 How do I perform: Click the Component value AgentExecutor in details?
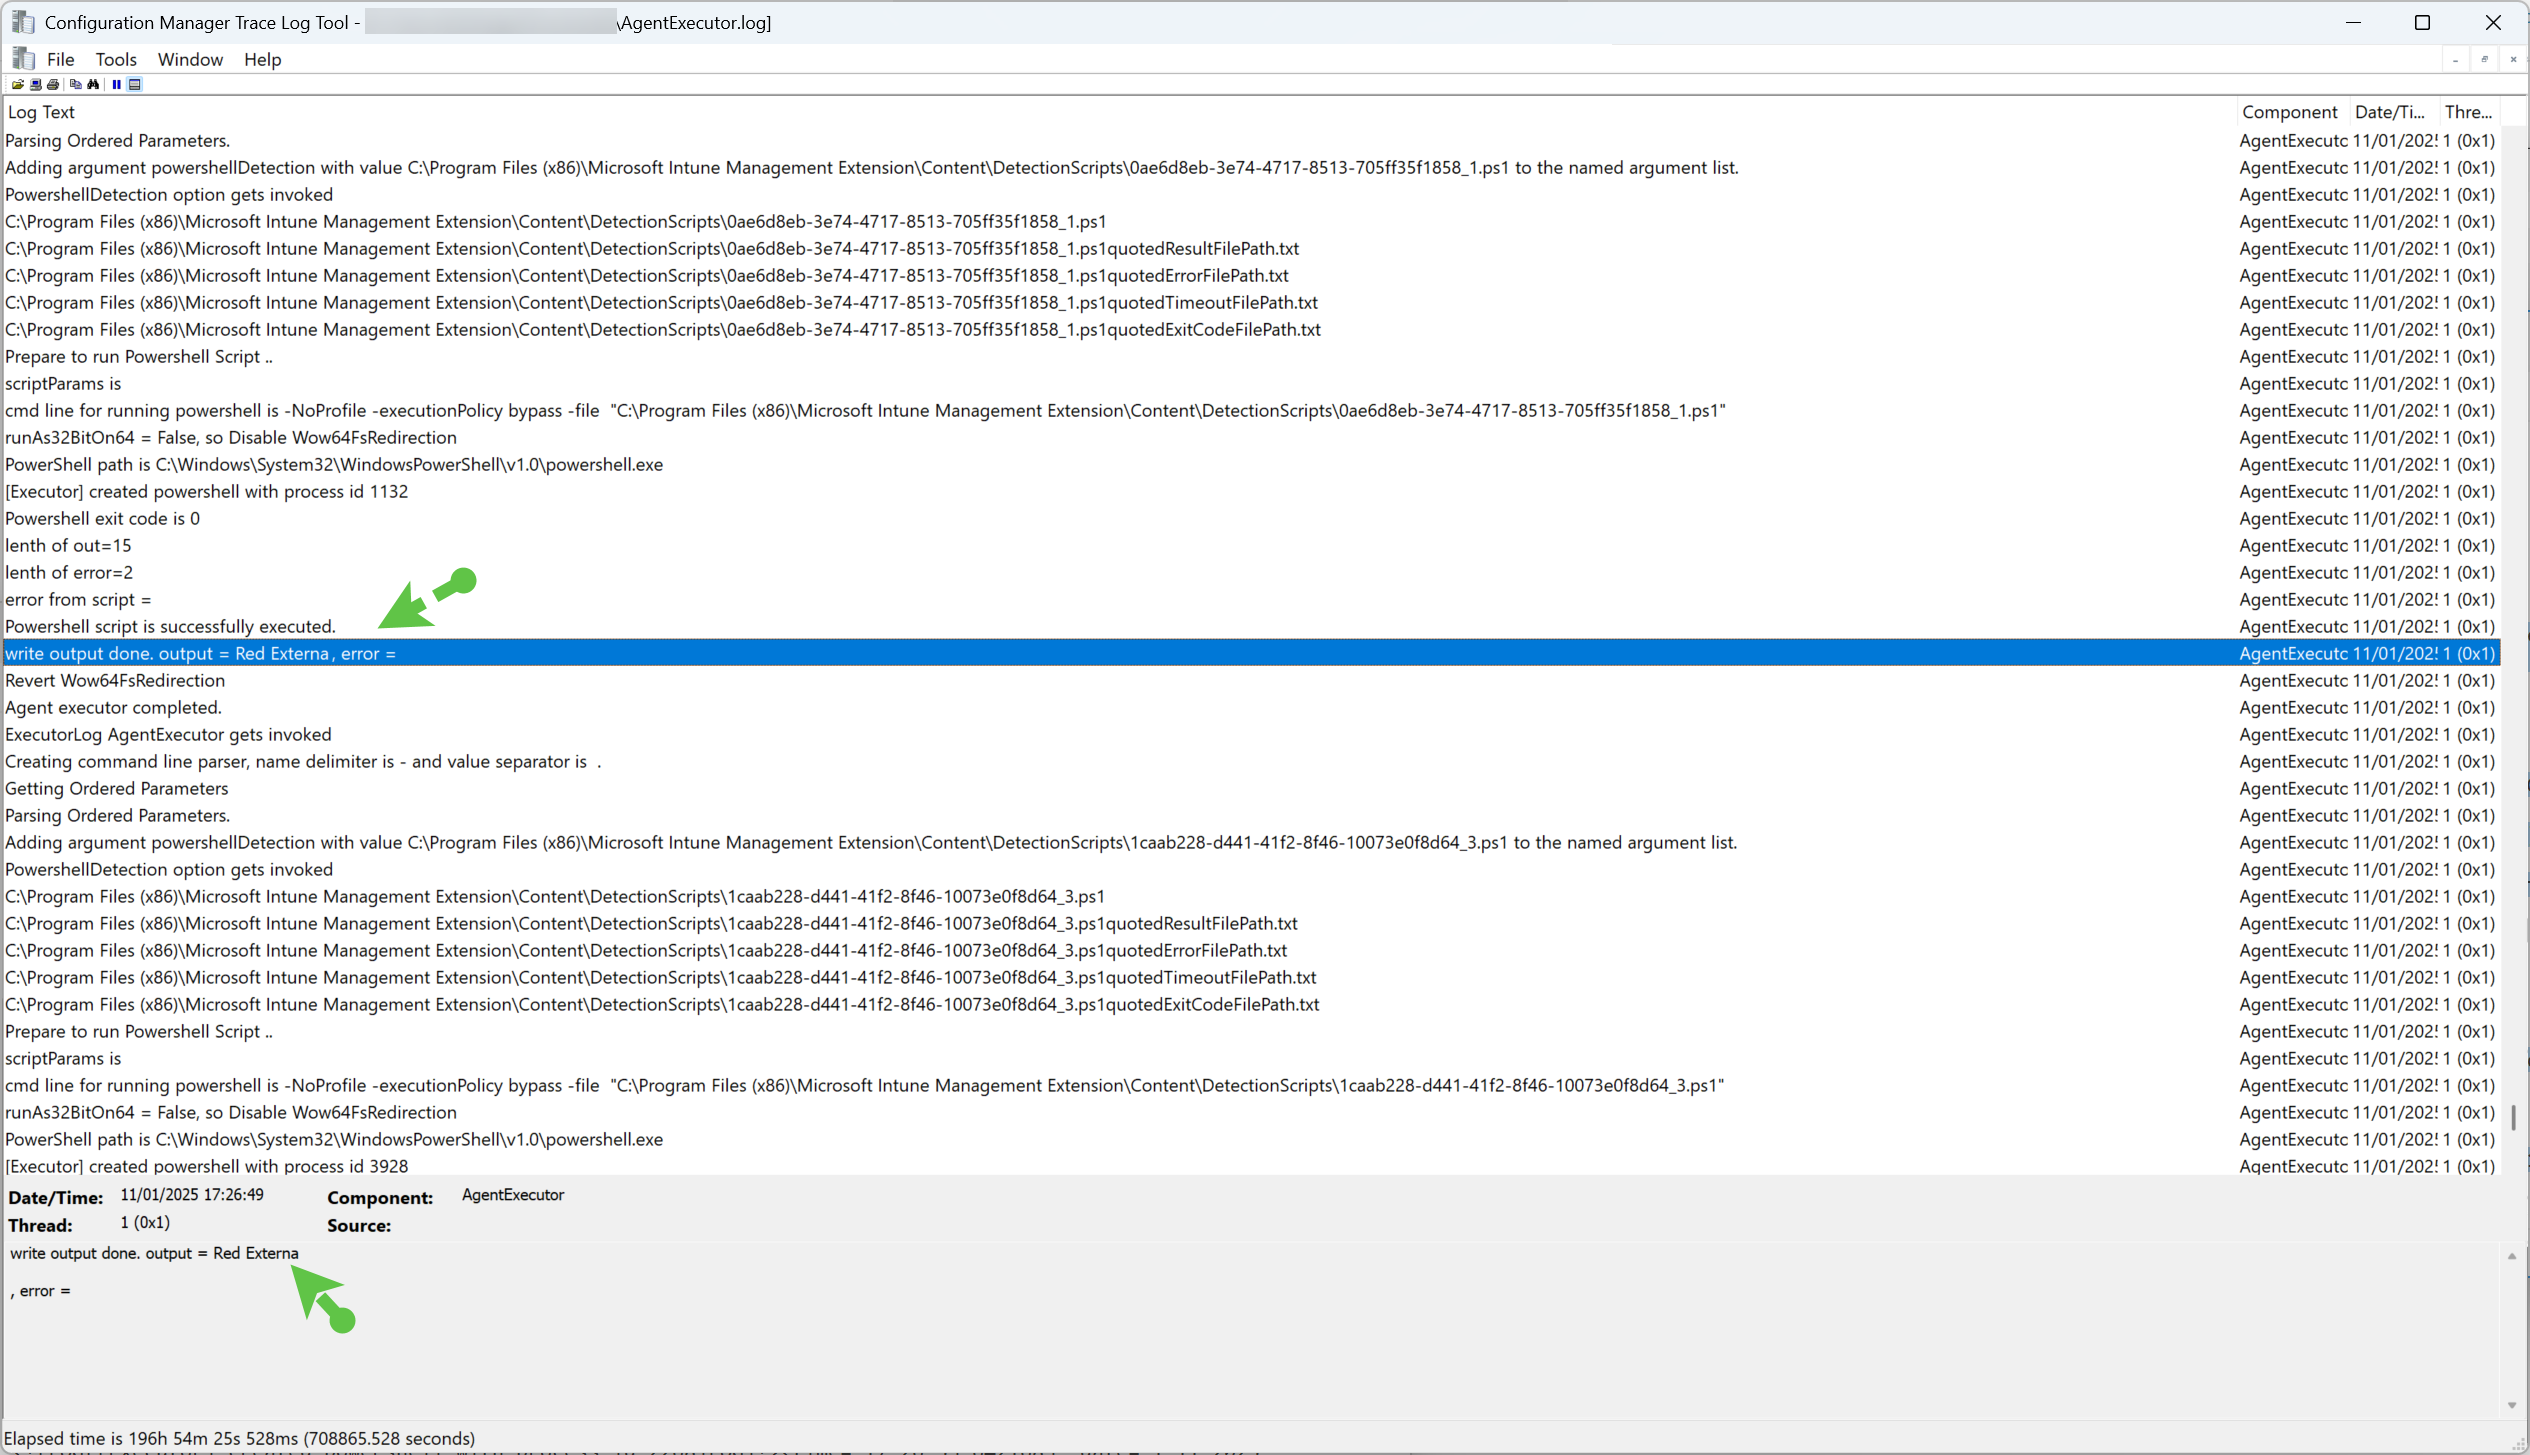point(513,1195)
